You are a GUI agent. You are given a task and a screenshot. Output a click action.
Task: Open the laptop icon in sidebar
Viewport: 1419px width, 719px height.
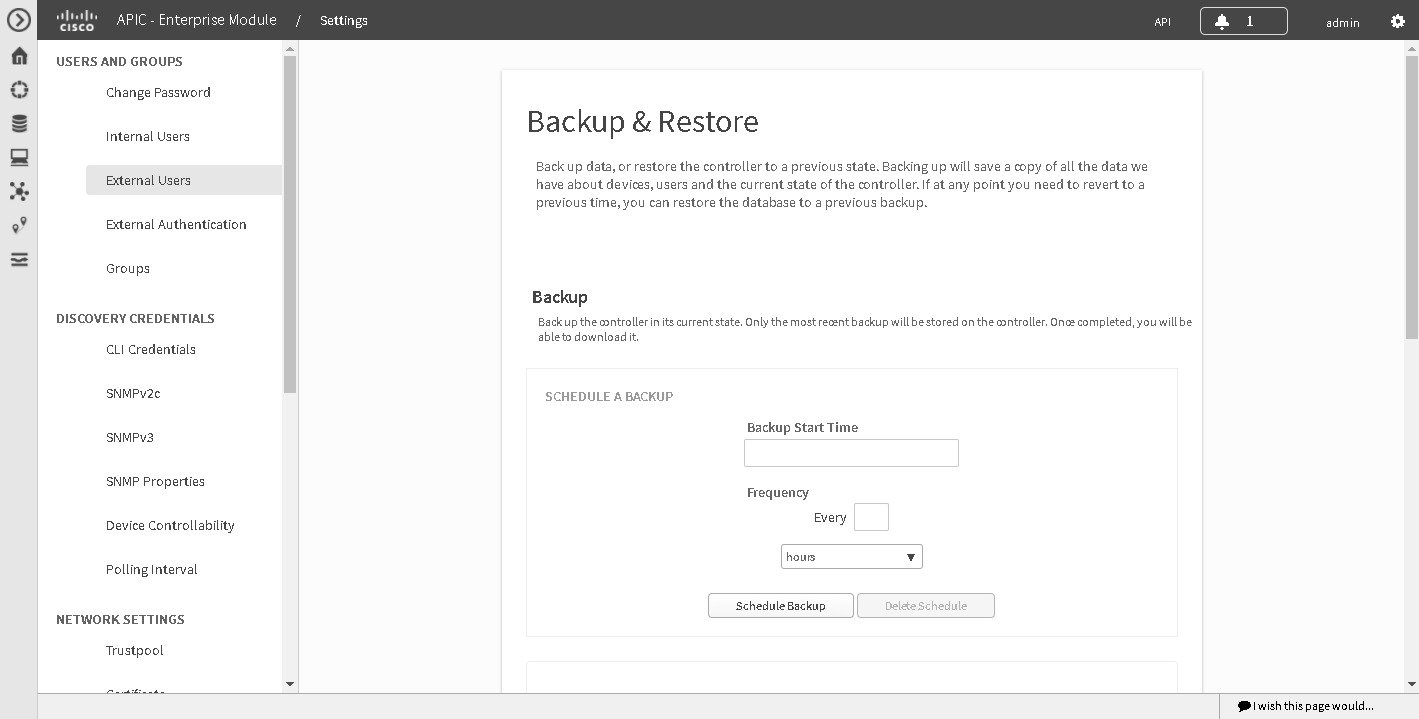click(x=19, y=157)
